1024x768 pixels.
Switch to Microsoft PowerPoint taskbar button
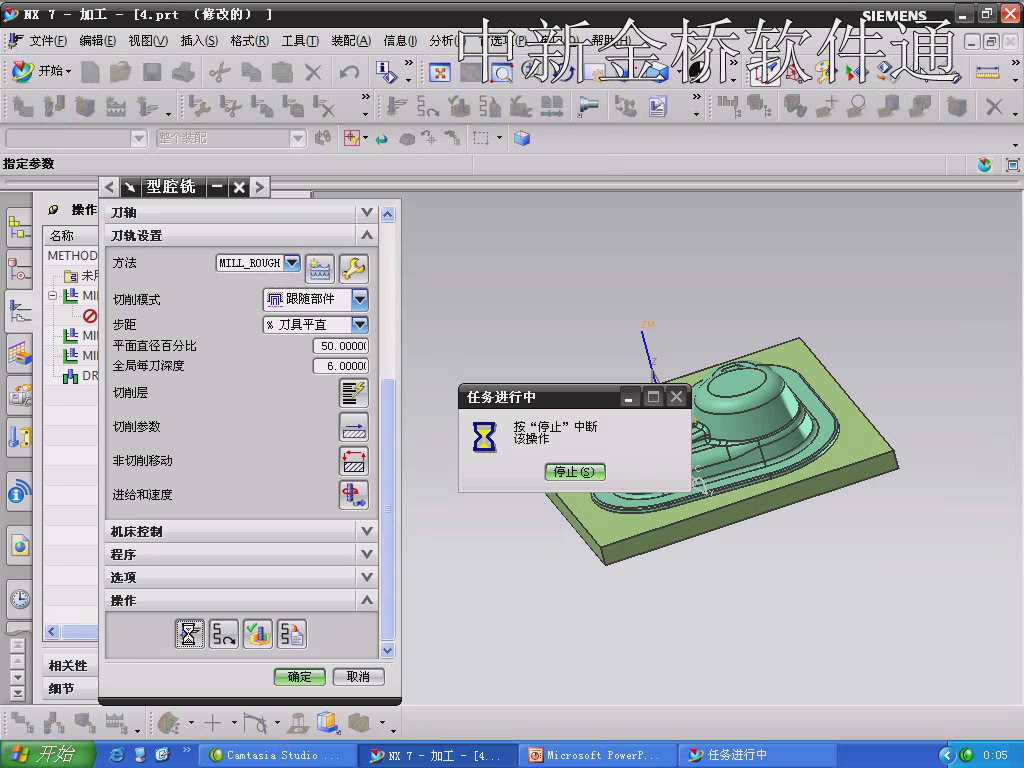pos(598,755)
